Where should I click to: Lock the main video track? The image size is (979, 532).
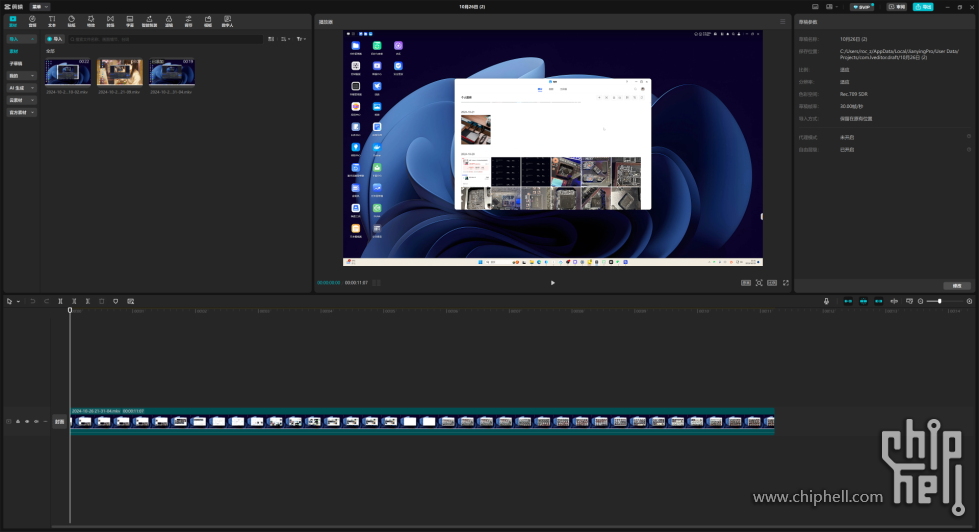tap(17, 421)
